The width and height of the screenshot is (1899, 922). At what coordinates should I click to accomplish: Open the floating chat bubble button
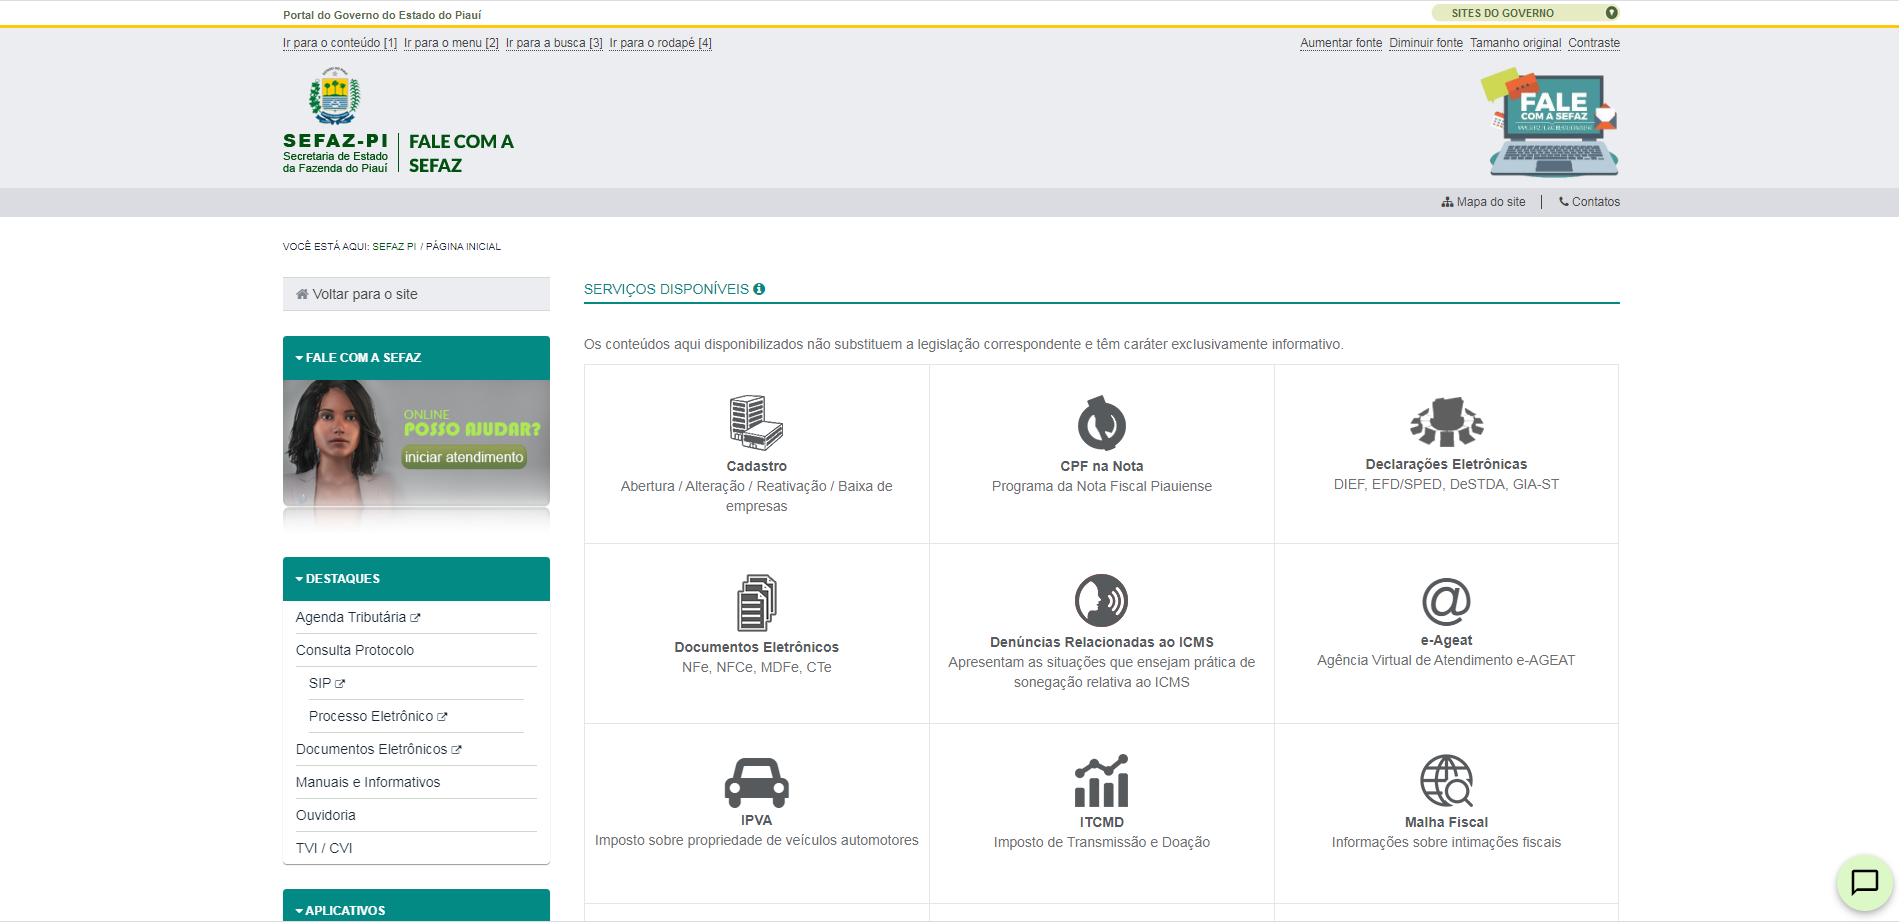1864,882
